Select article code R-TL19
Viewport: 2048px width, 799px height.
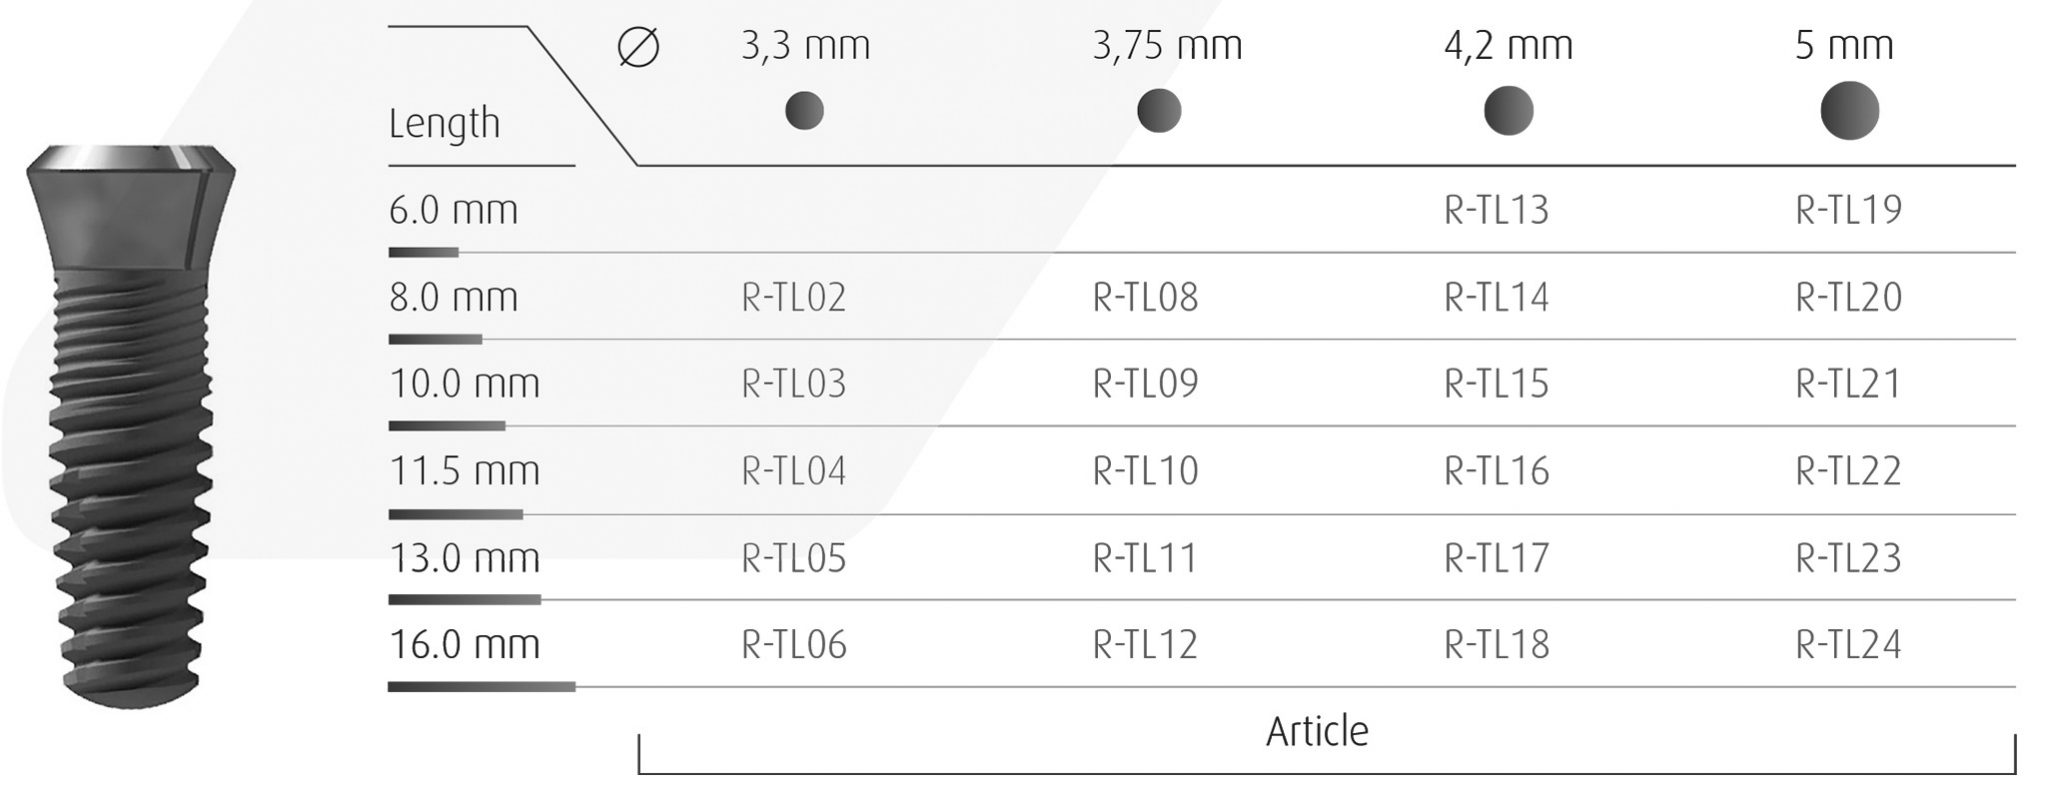click(1848, 210)
